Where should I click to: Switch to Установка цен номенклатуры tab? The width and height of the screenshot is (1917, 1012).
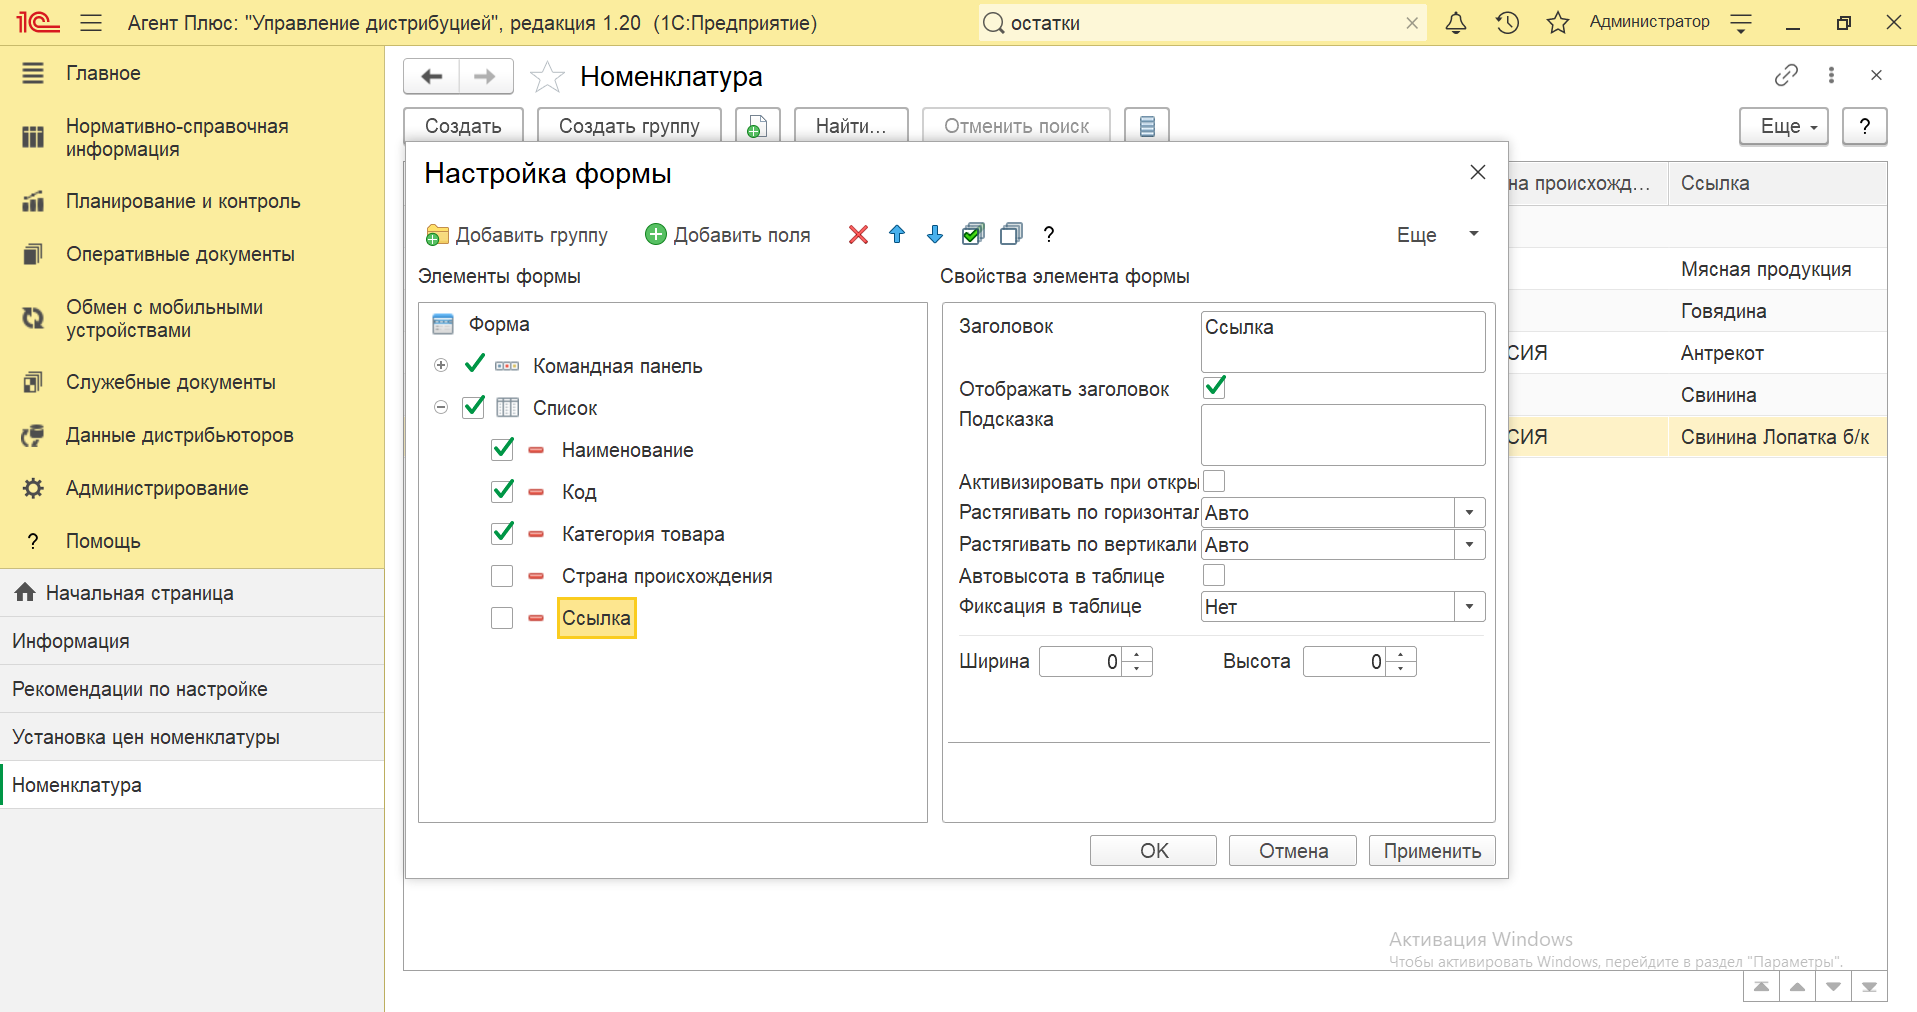click(192, 737)
